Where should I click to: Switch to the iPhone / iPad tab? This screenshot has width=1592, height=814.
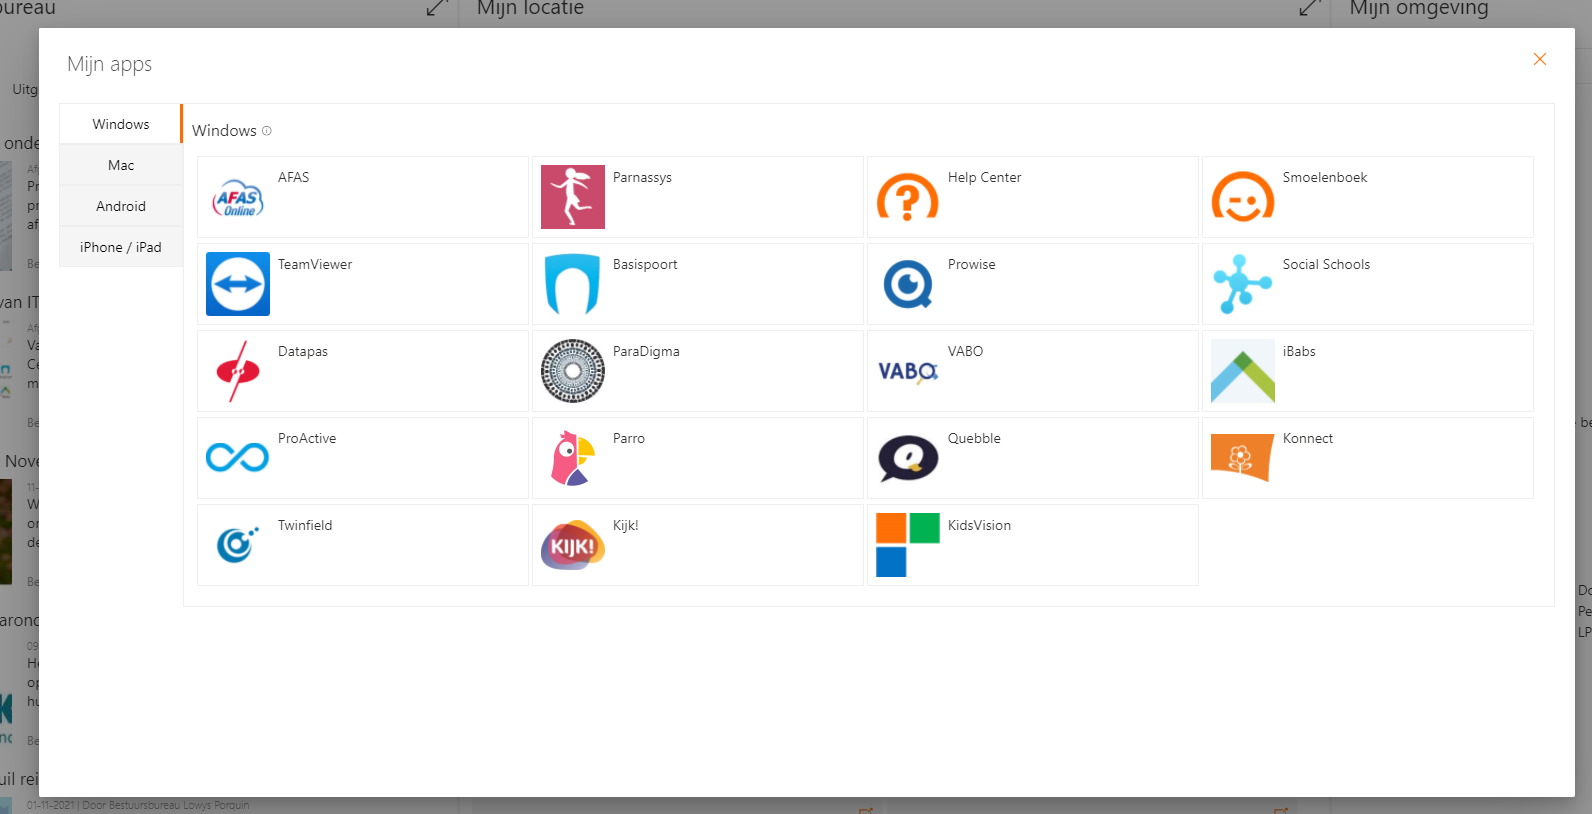(121, 247)
